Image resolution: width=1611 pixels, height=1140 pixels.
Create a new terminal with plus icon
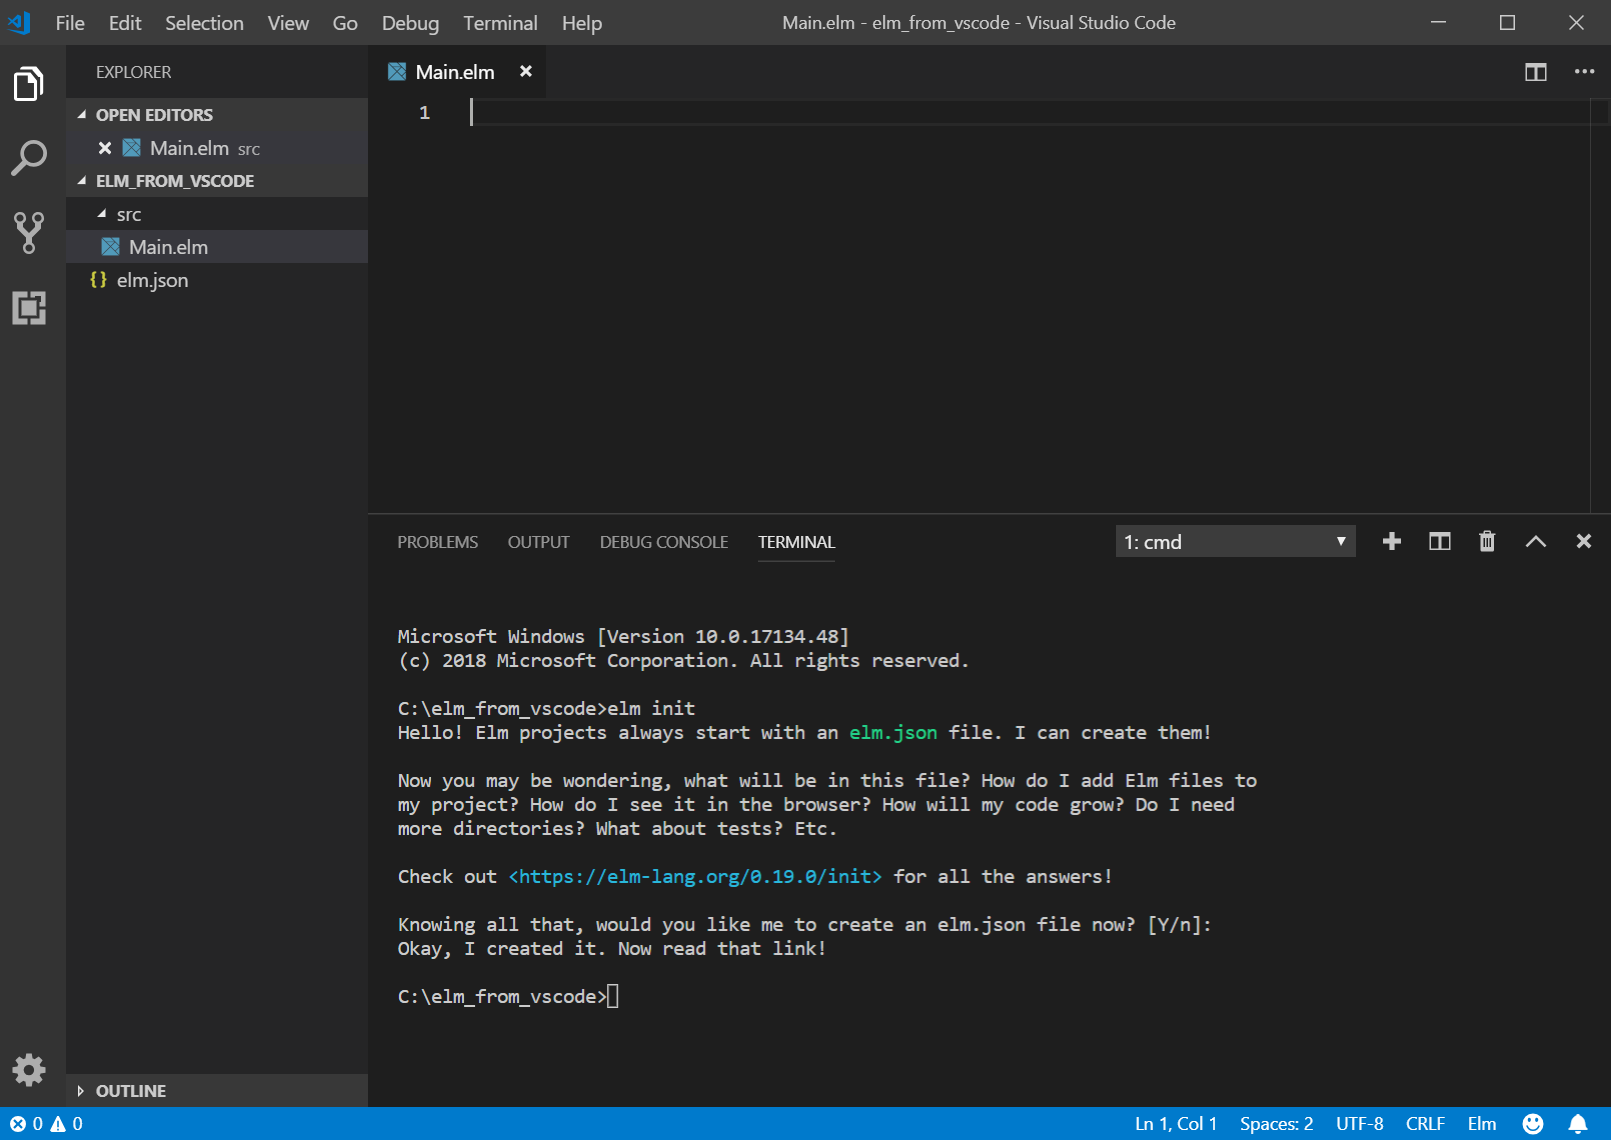[1391, 542]
